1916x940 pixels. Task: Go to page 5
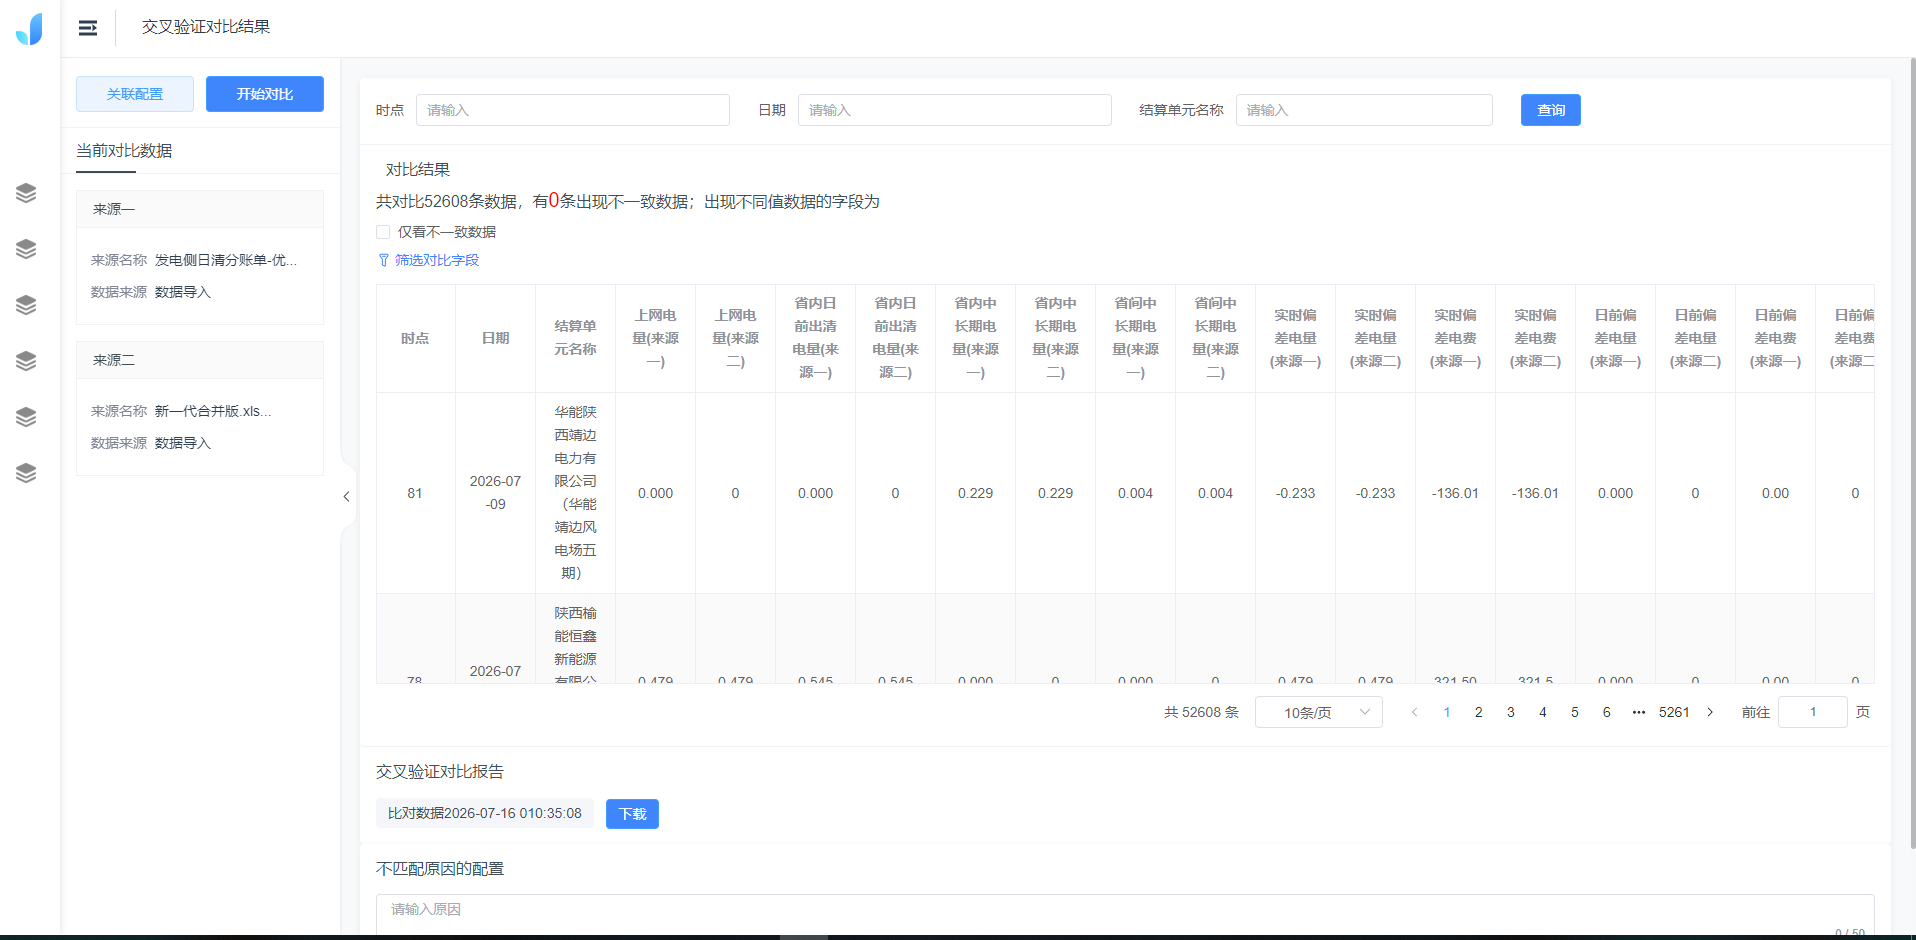coord(1574,712)
